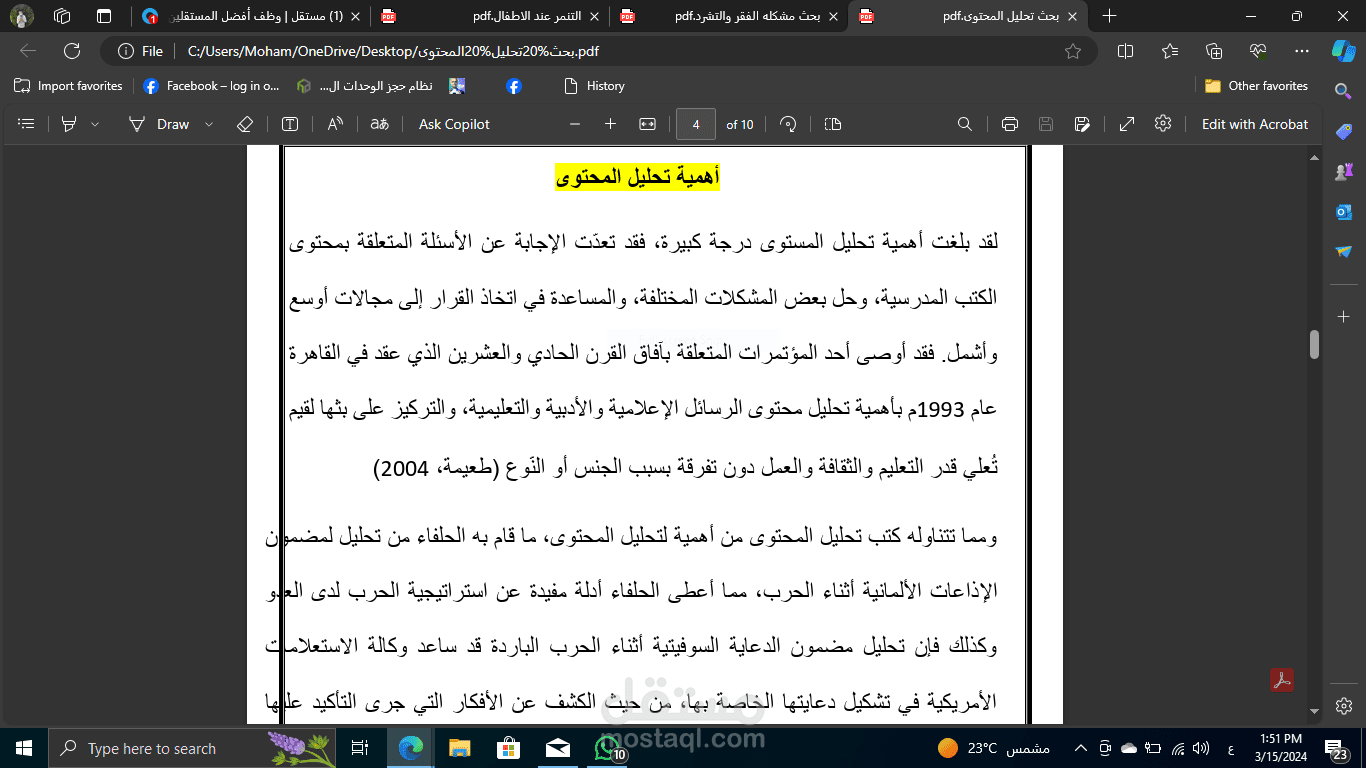
Task: Show hidden system tray icons chevron
Action: coord(1080,748)
